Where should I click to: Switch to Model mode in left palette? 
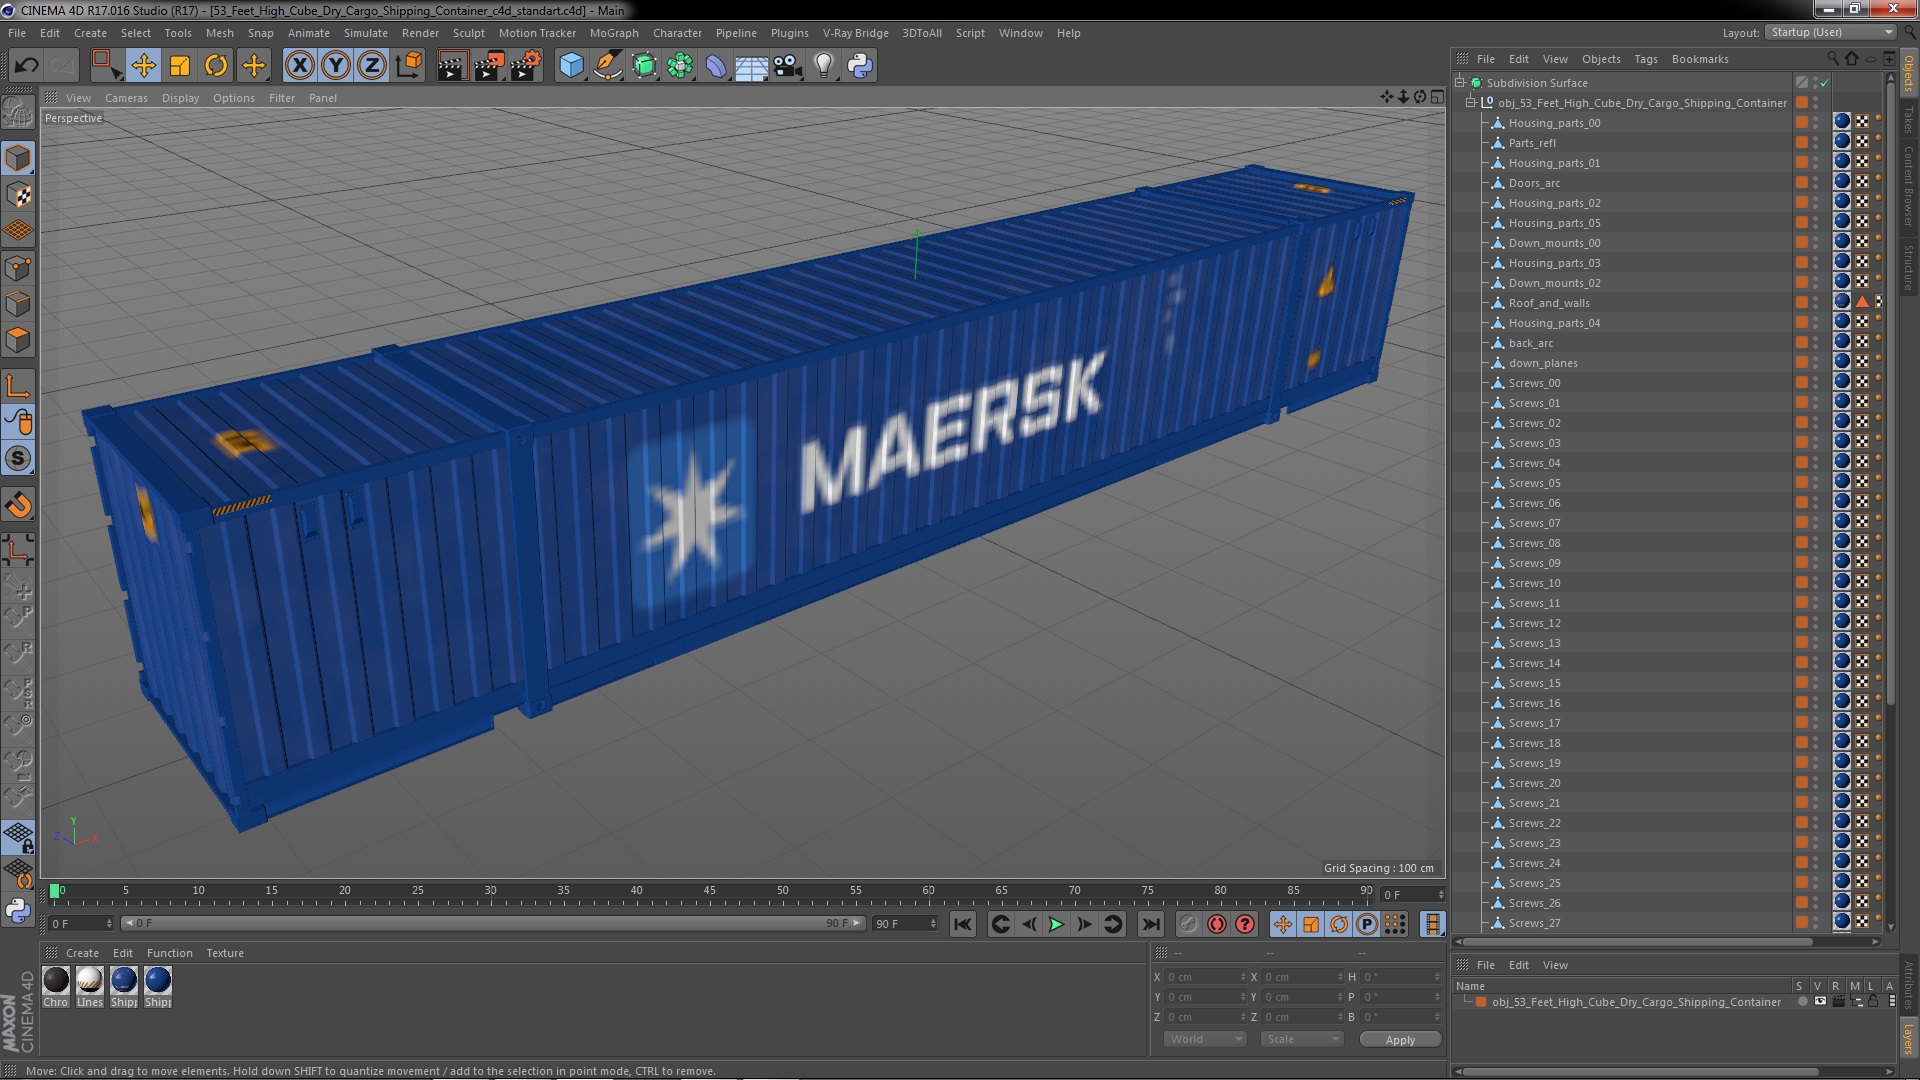18,159
